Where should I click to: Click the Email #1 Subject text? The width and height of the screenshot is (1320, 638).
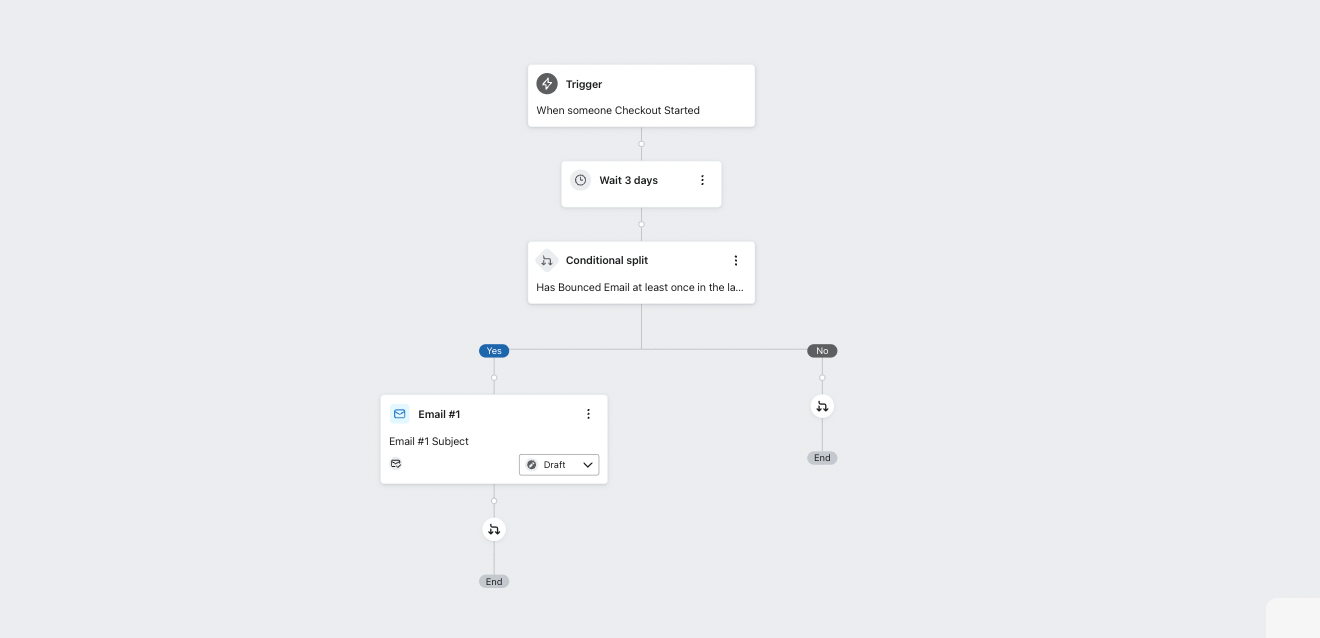[429, 441]
